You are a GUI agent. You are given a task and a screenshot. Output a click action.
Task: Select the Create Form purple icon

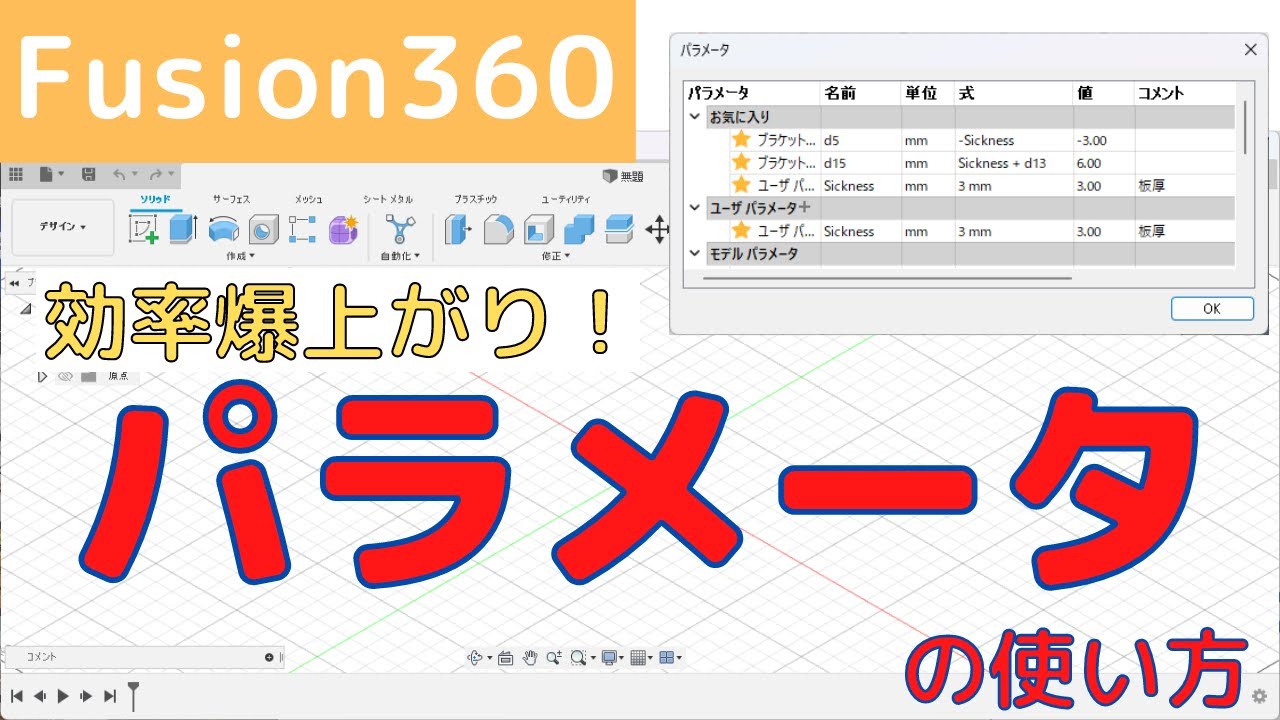pos(343,230)
